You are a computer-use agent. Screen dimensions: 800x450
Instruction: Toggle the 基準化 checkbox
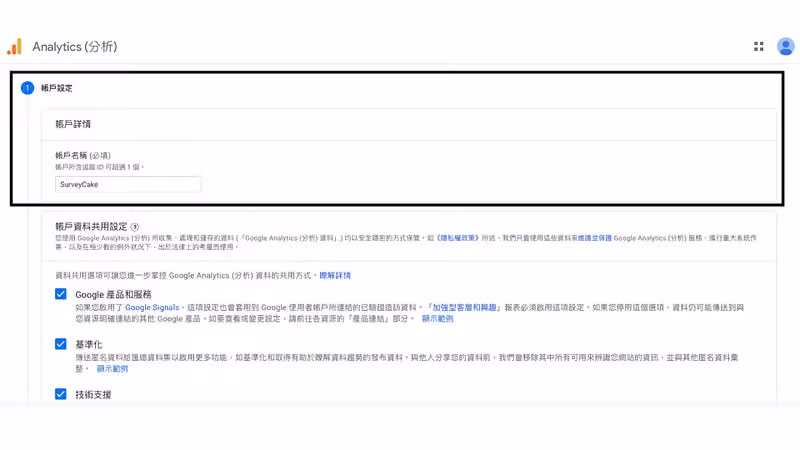point(61,344)
